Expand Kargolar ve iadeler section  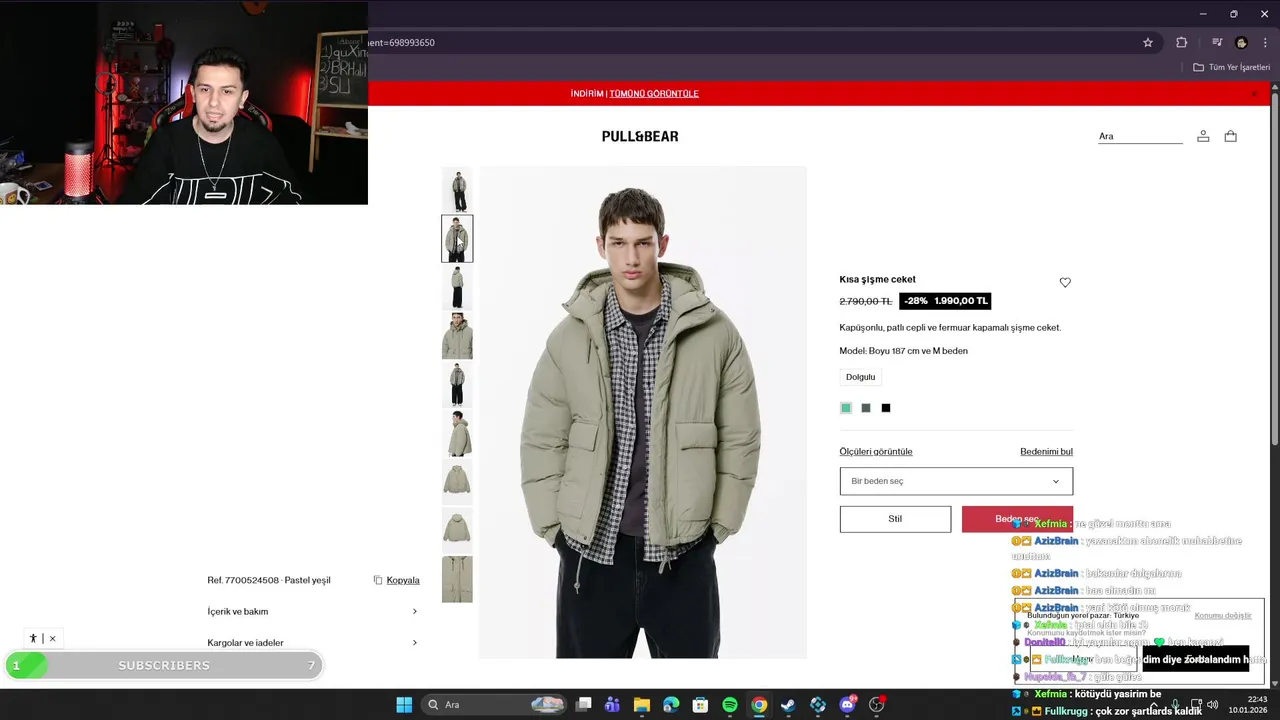313,643
